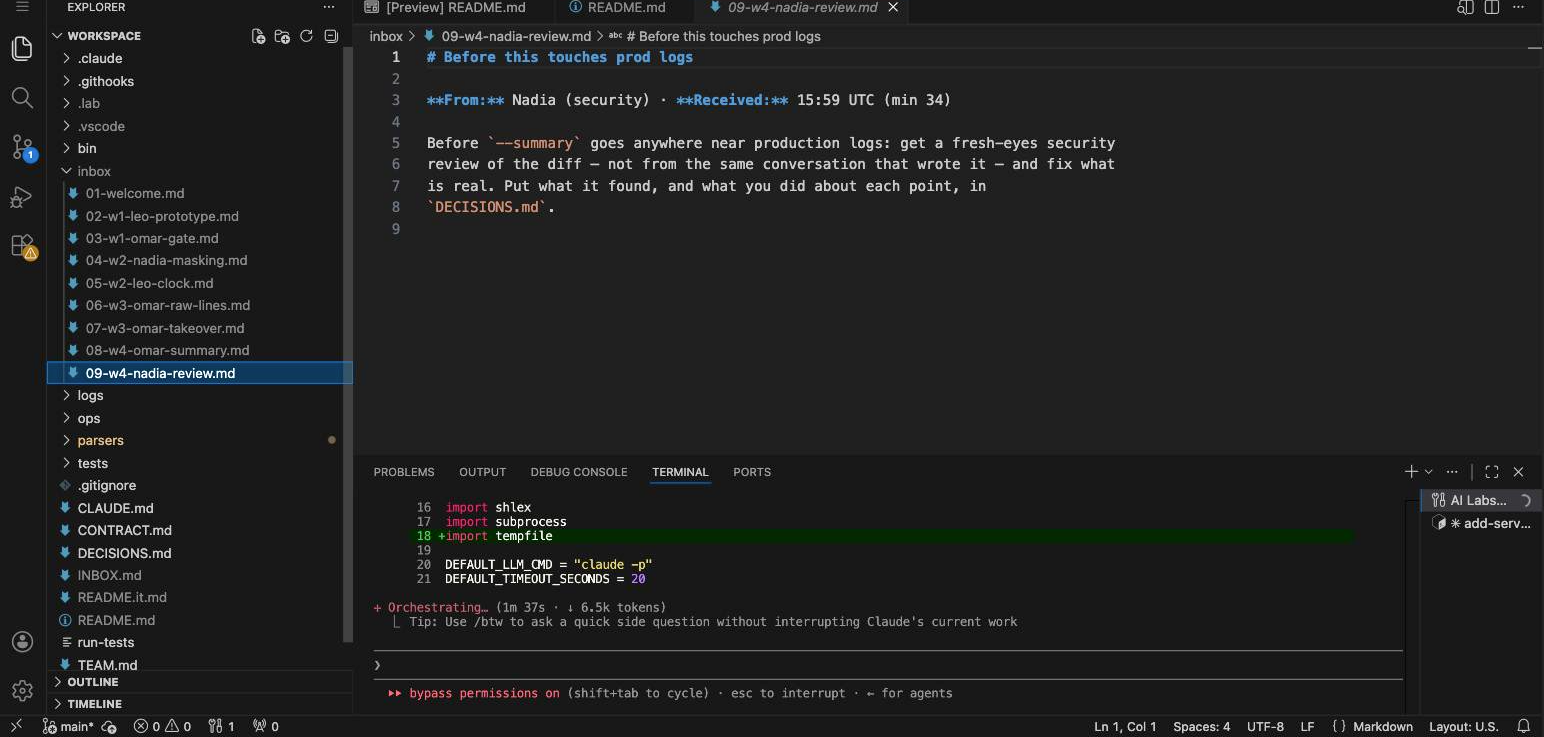Open the hamburger application menu
Screen dimensions: 1544x737
click(x=22, y=7)
